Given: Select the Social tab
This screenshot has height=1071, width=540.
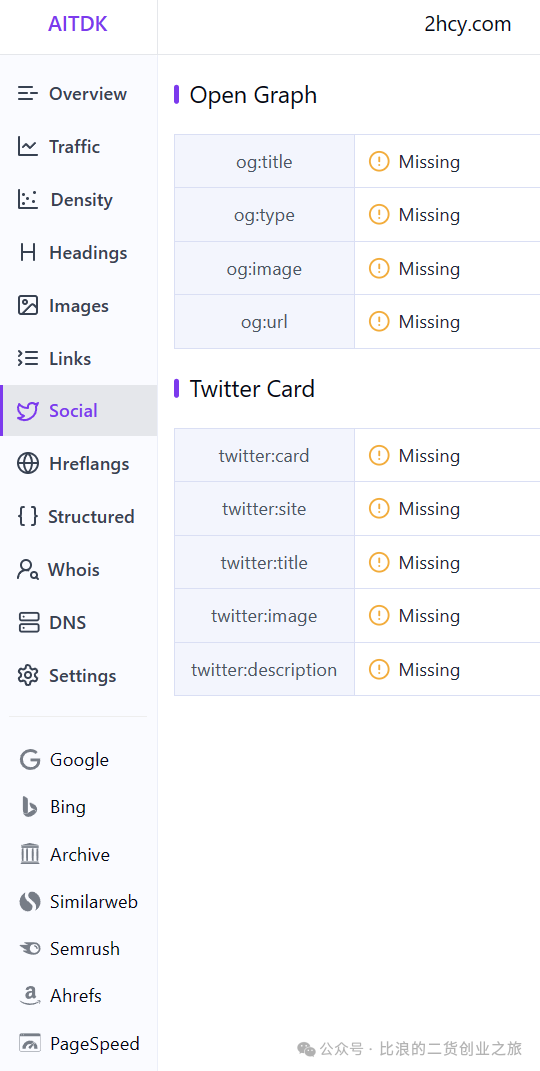Looking at the screenshot, I should coord(79,411).
